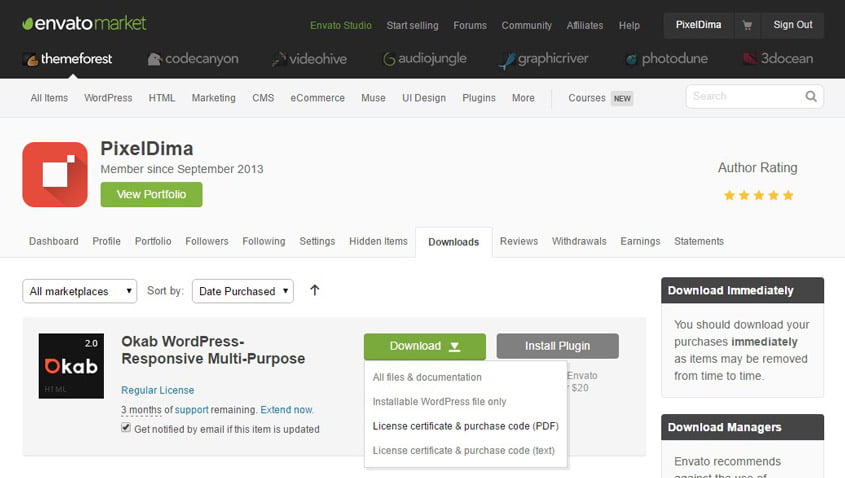Open the themeforest marketplace

(x=68, y=59)
